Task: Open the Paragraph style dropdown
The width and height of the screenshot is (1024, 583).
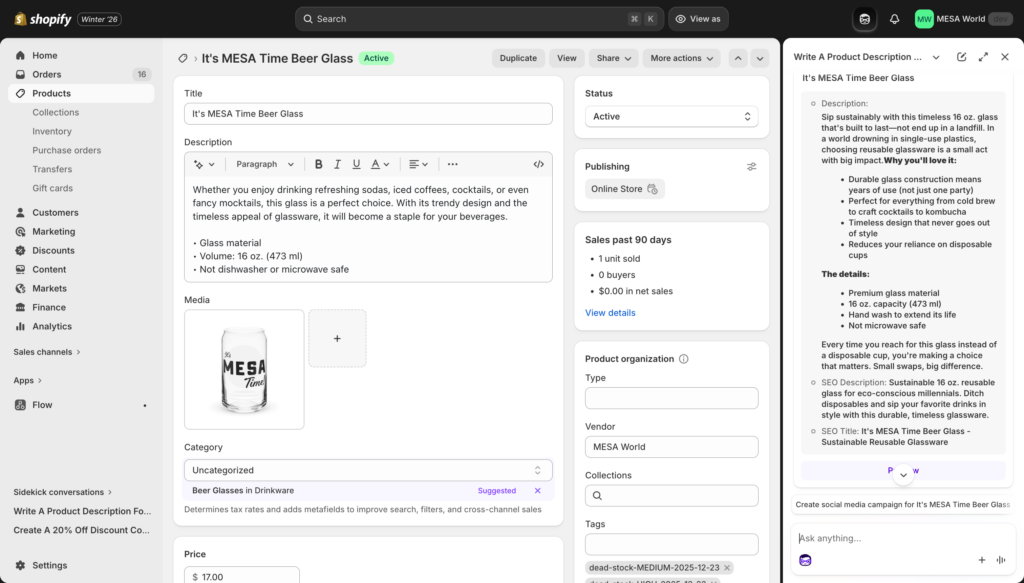Action: click(x=265, y=163)
